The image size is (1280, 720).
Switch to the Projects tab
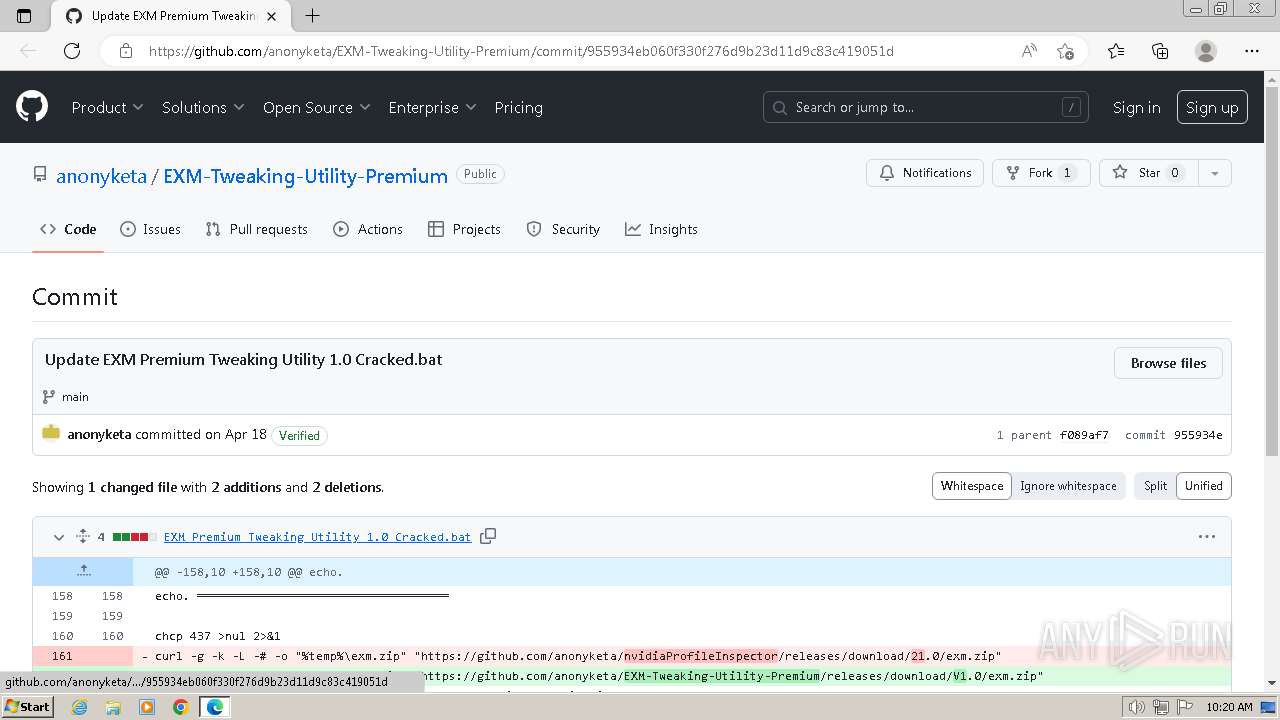464,229
